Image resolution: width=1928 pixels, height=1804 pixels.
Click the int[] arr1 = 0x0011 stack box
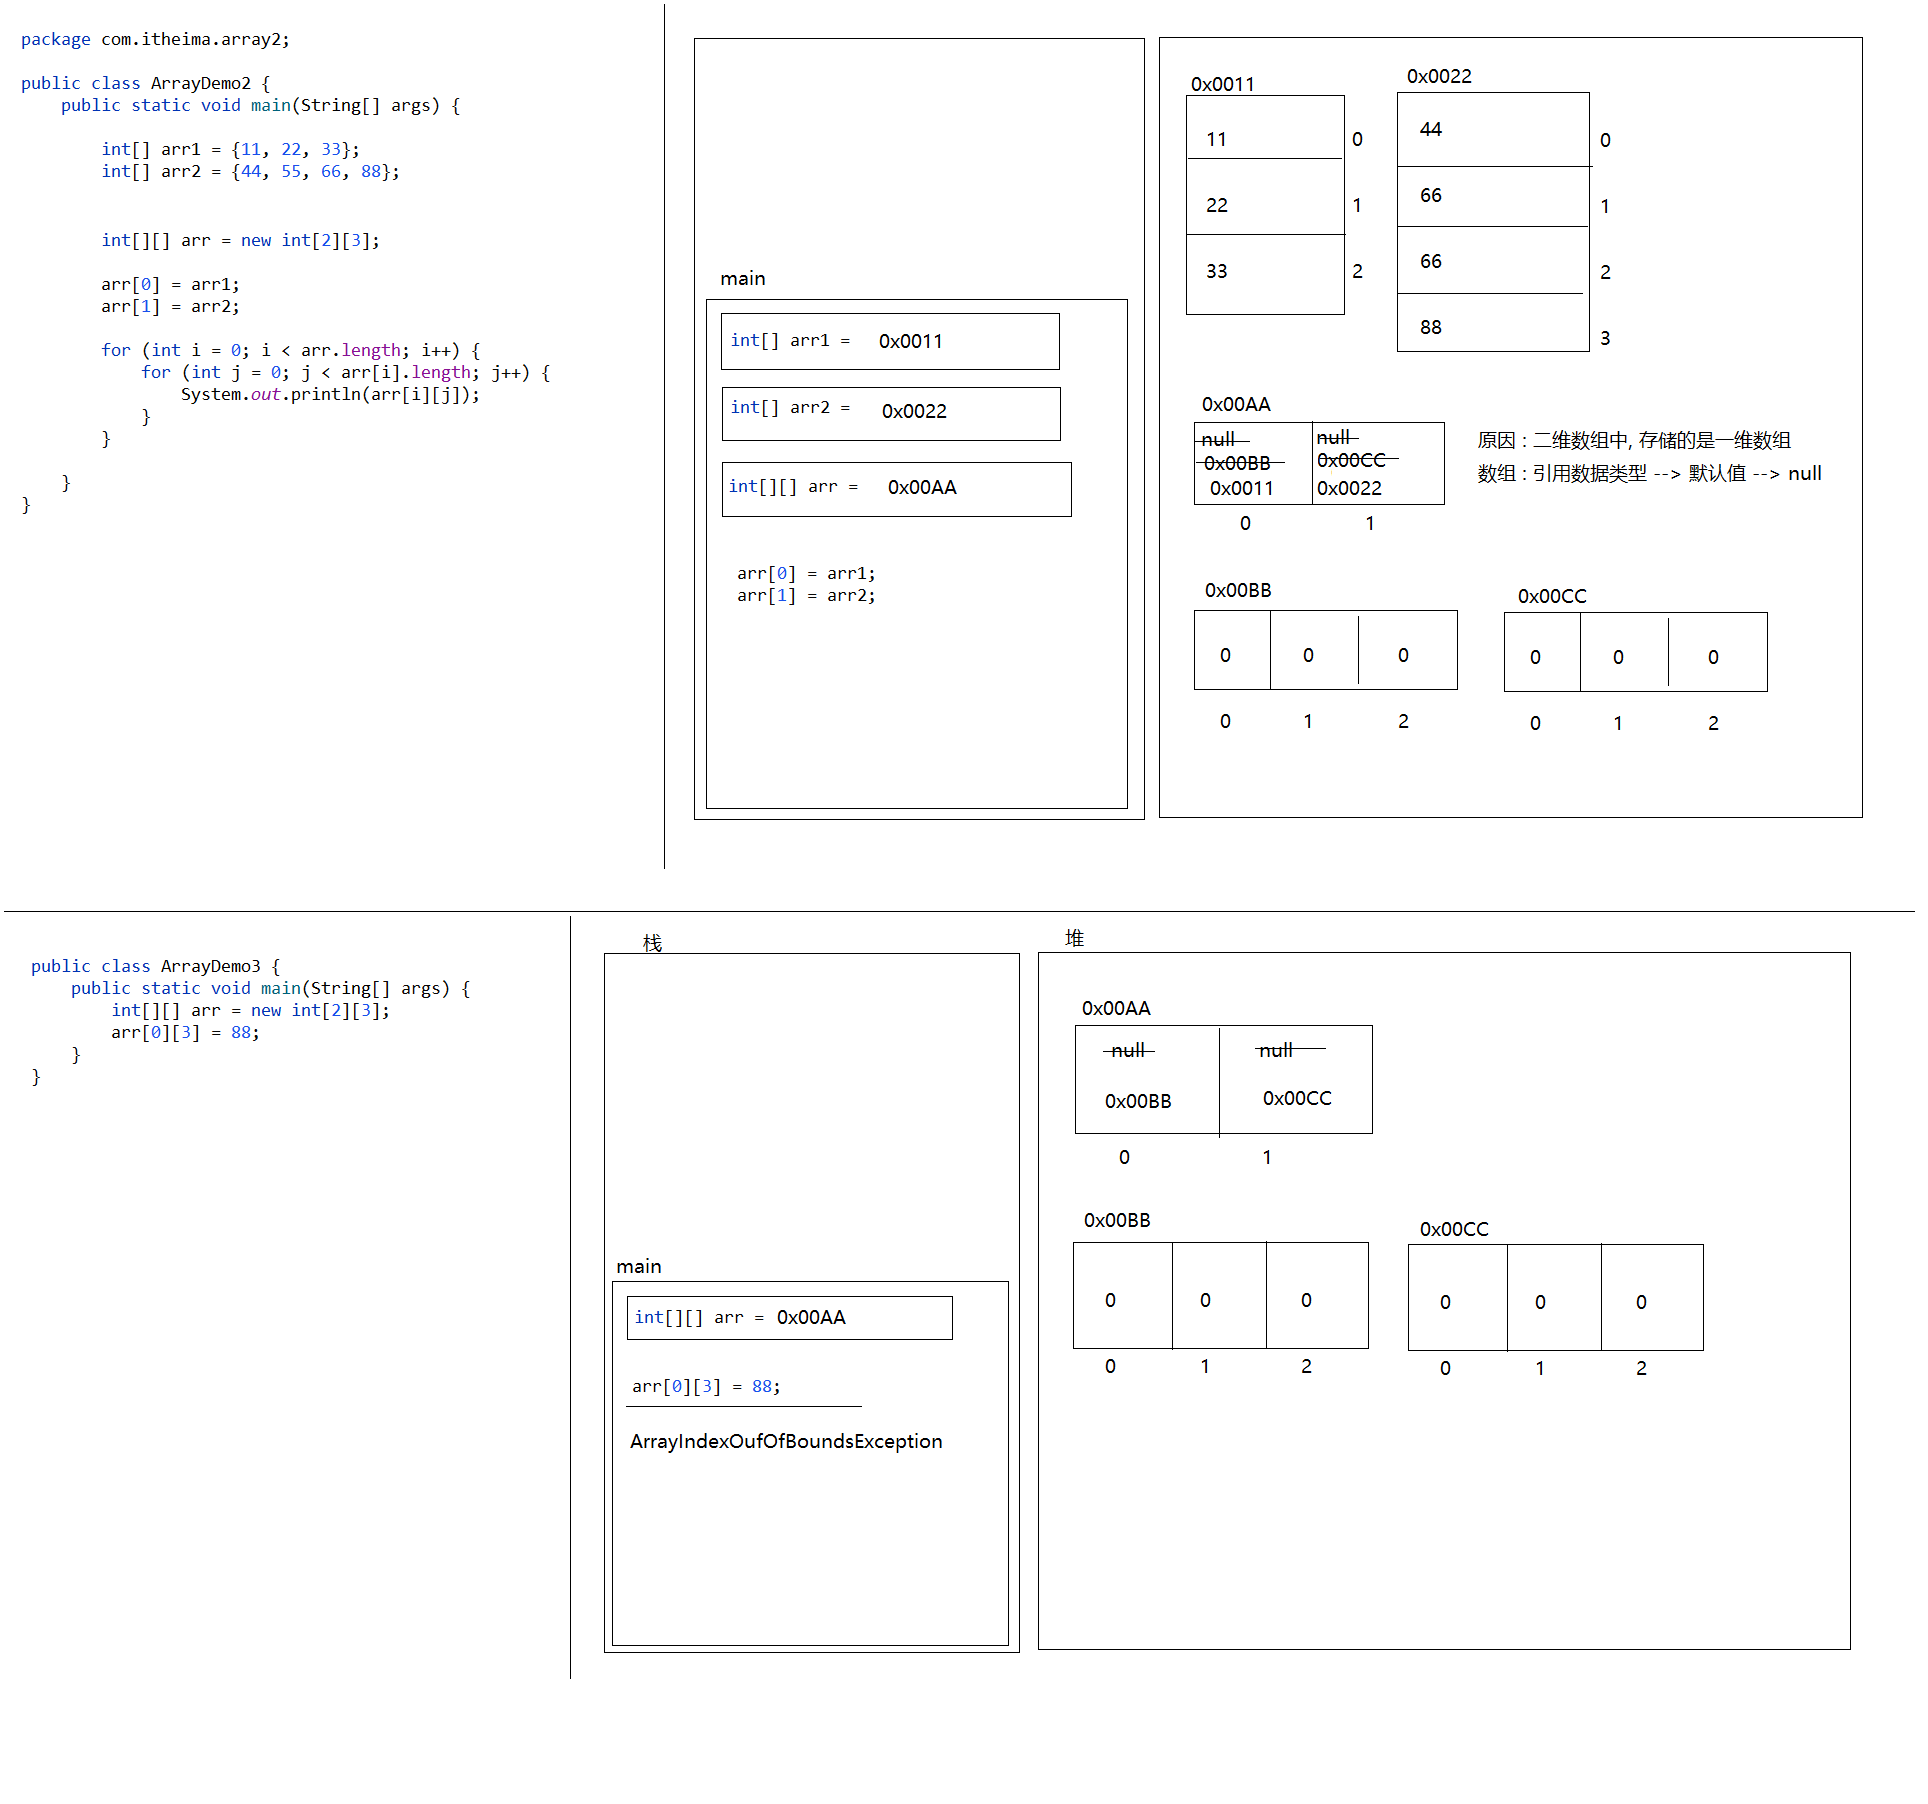pos(889,342)
